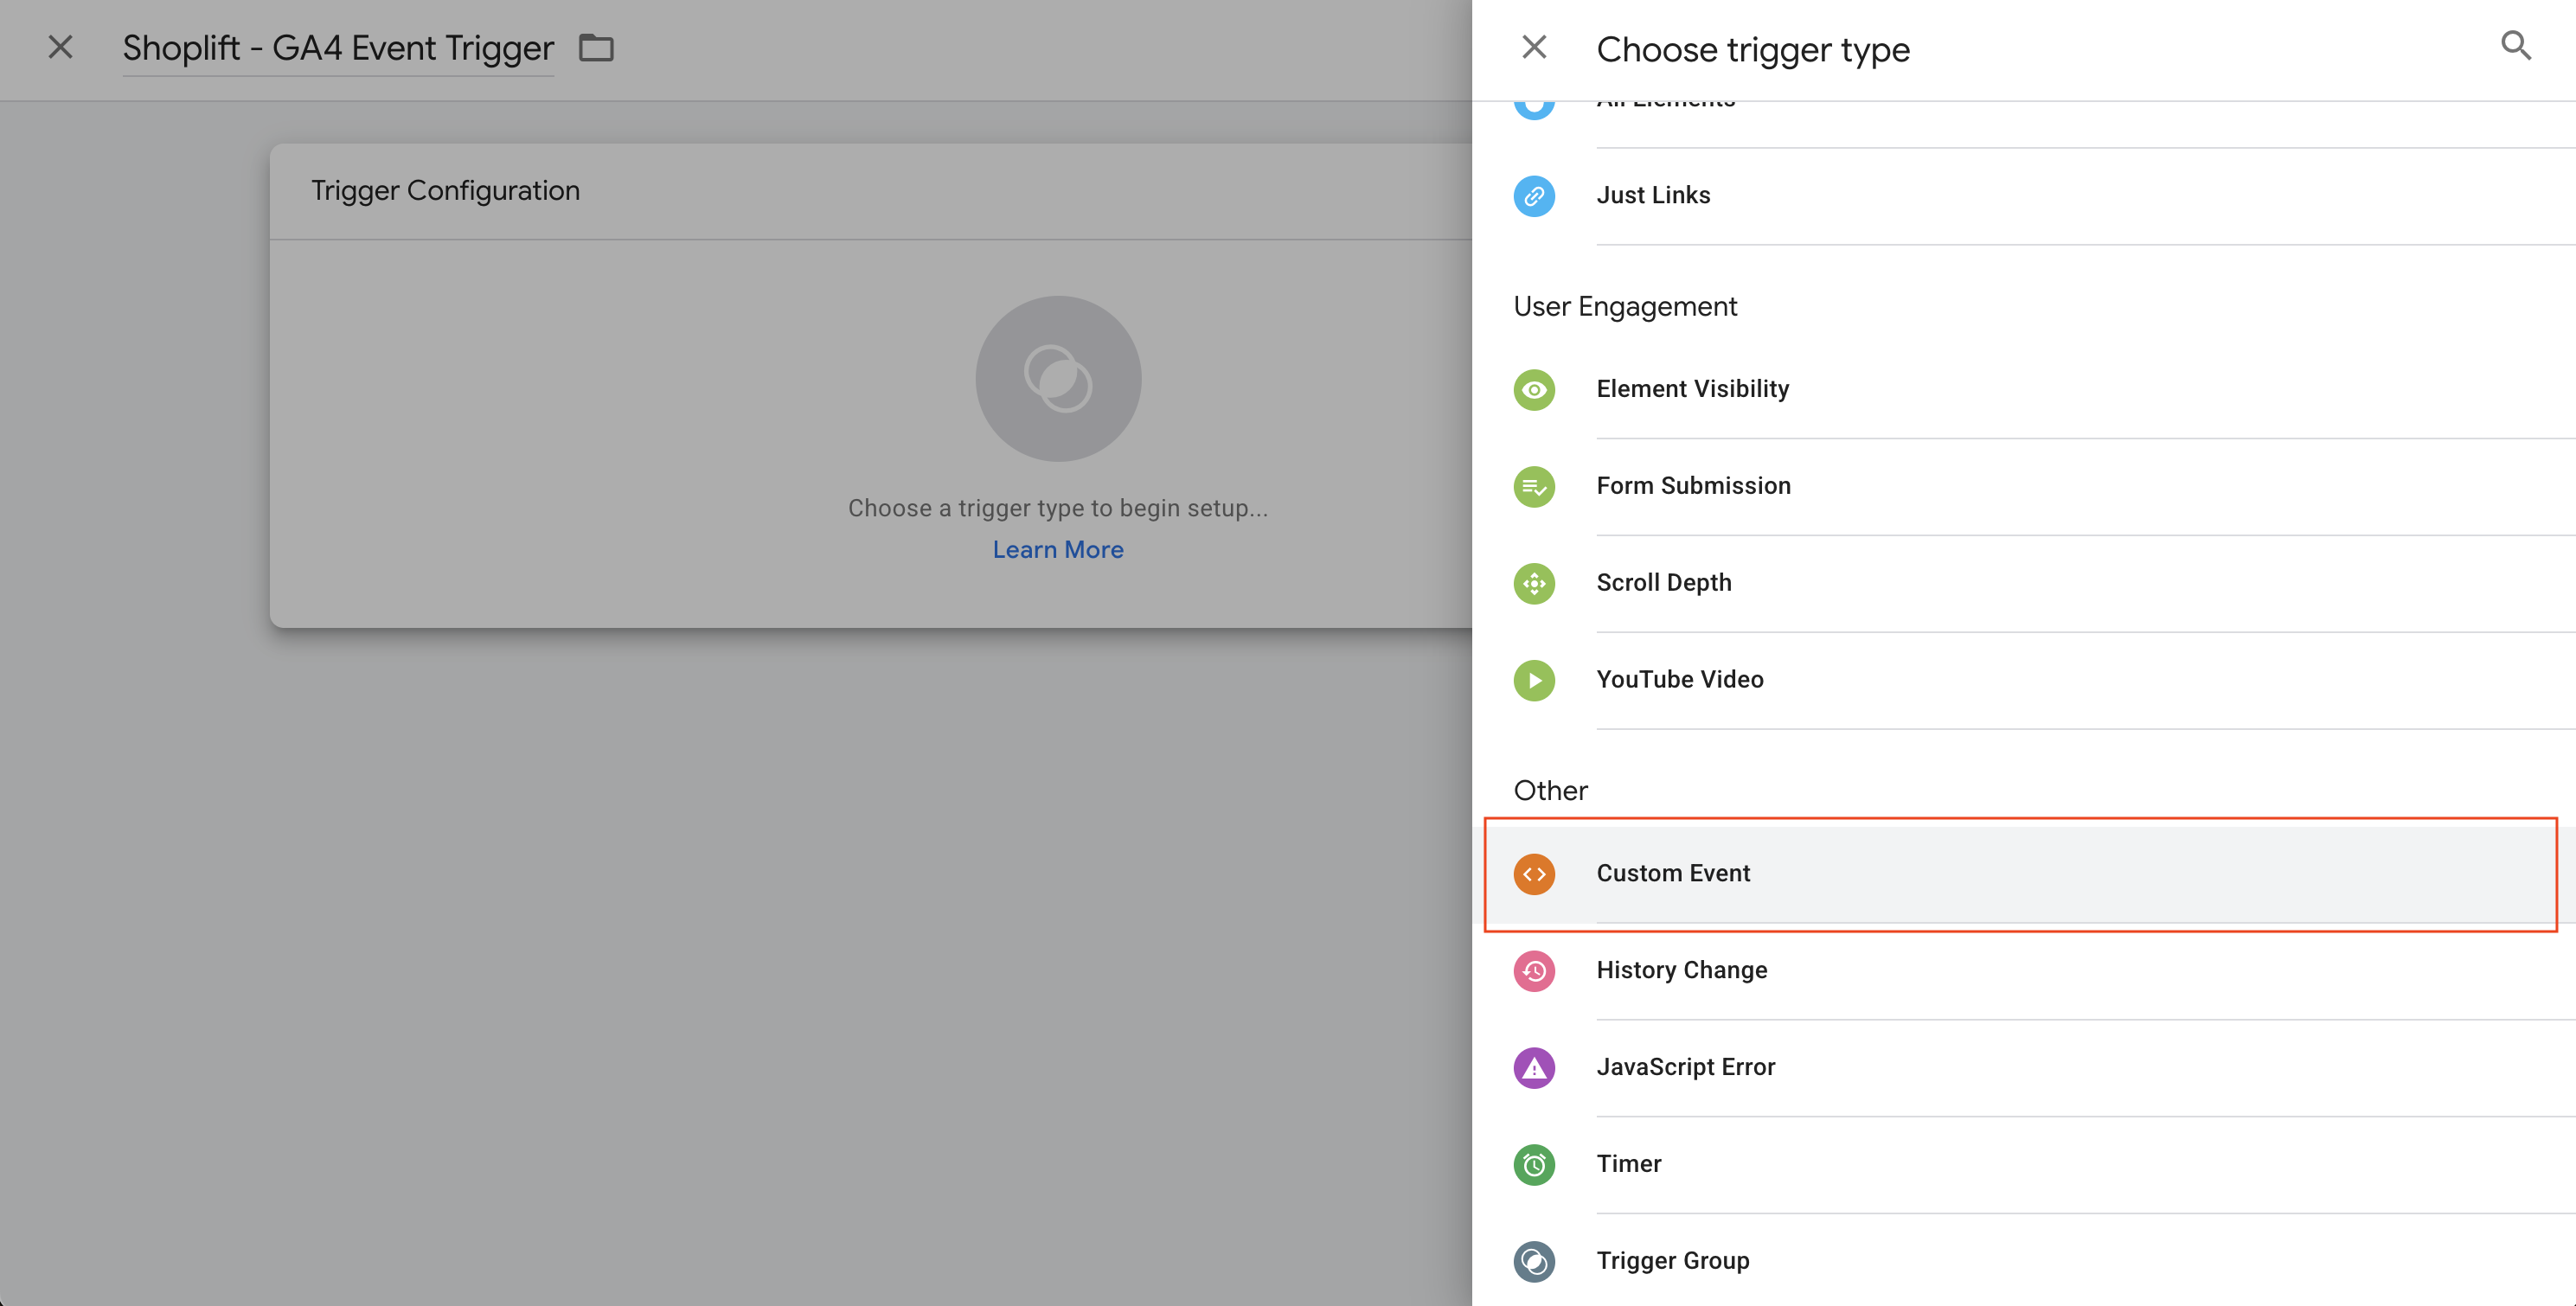Select the Custom Event trigger type
The width and height of the screenshot is (2576, 1306).
(1673, 873)
